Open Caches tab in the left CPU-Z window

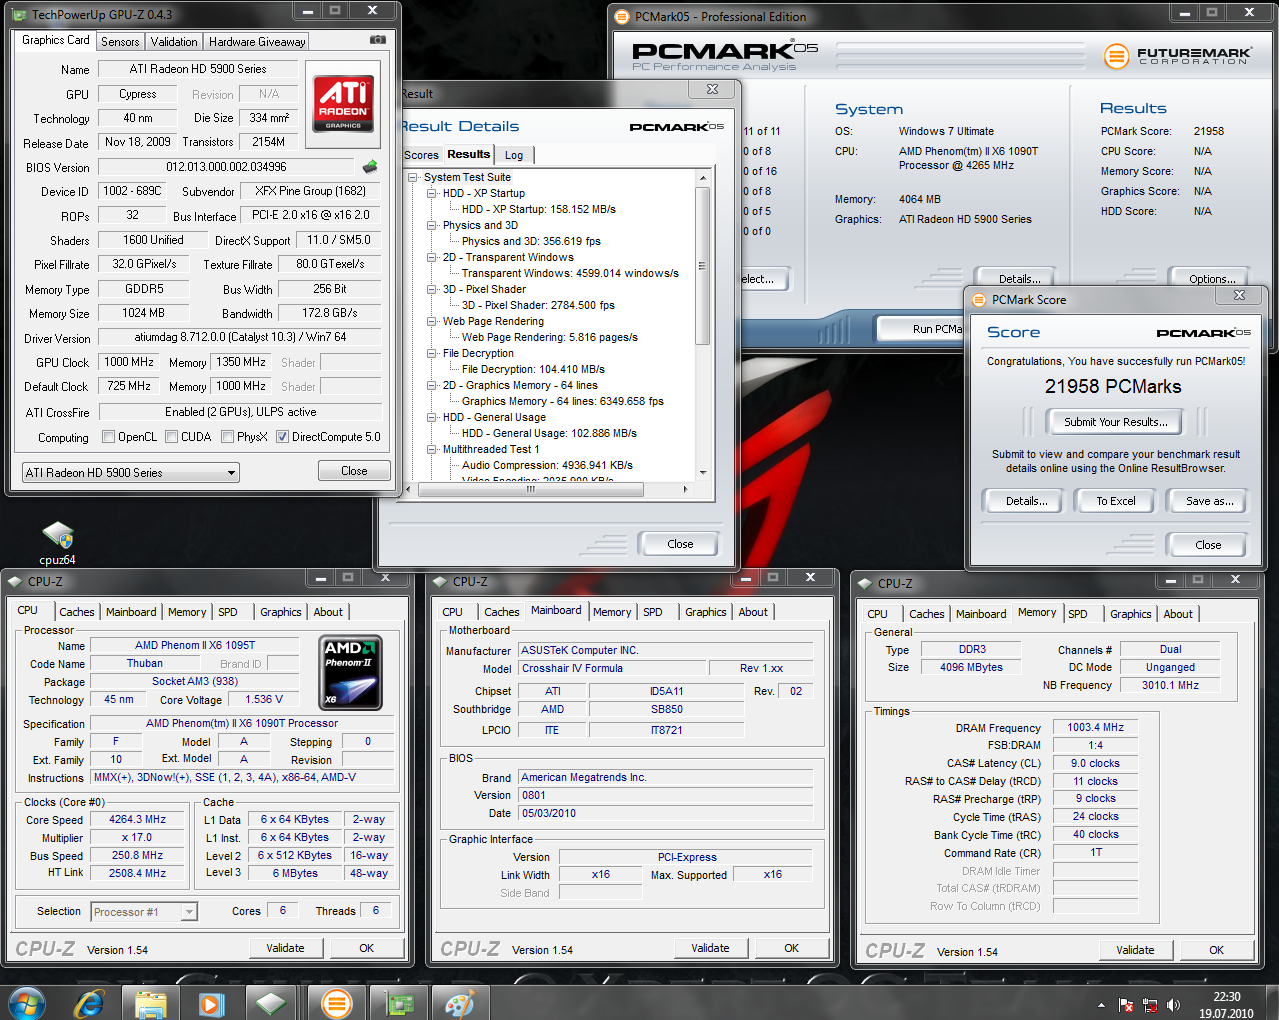[76, 612]
